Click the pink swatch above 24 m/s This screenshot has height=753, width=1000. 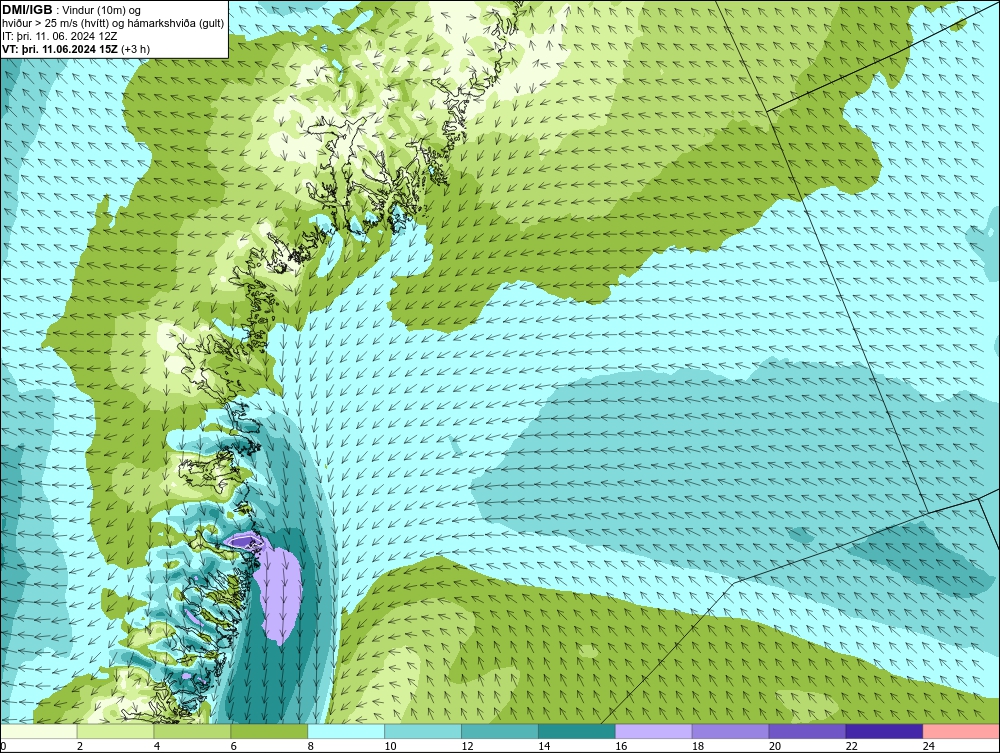pyautogui.click(x=961, y=731)
